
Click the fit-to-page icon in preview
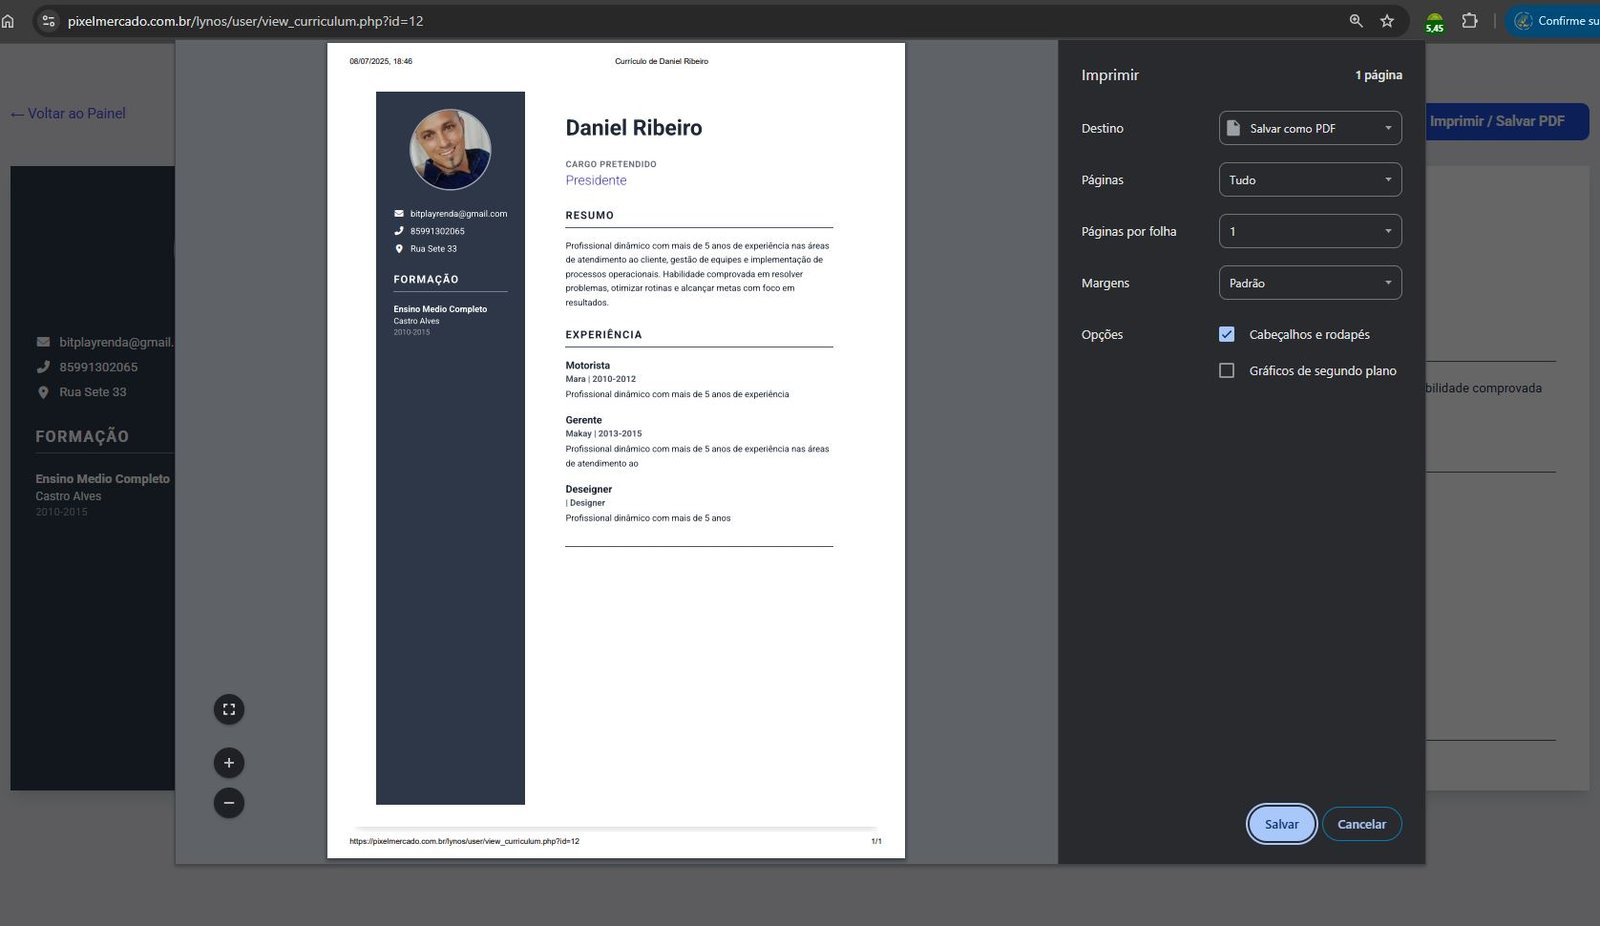(229, 709)
